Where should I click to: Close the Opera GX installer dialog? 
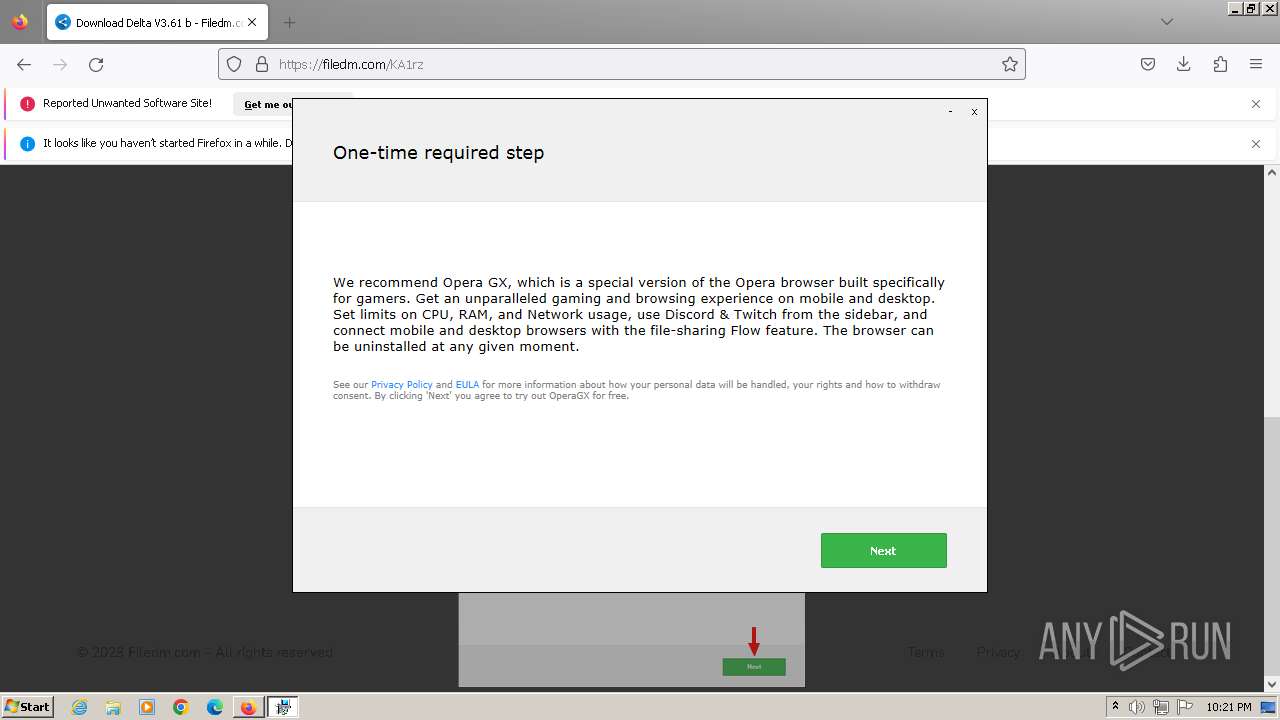974,112
